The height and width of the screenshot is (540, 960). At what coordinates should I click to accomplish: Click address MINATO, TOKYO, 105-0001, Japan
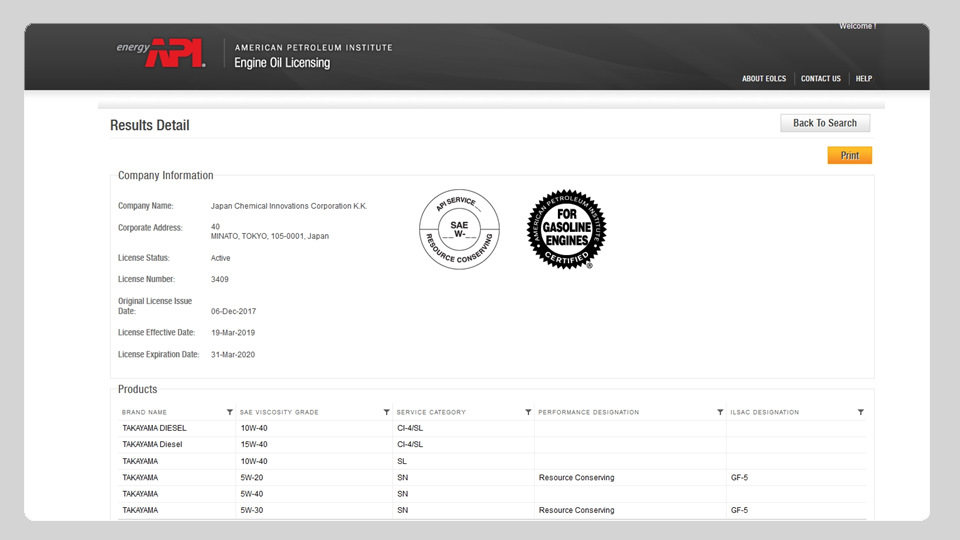(269, 236)
